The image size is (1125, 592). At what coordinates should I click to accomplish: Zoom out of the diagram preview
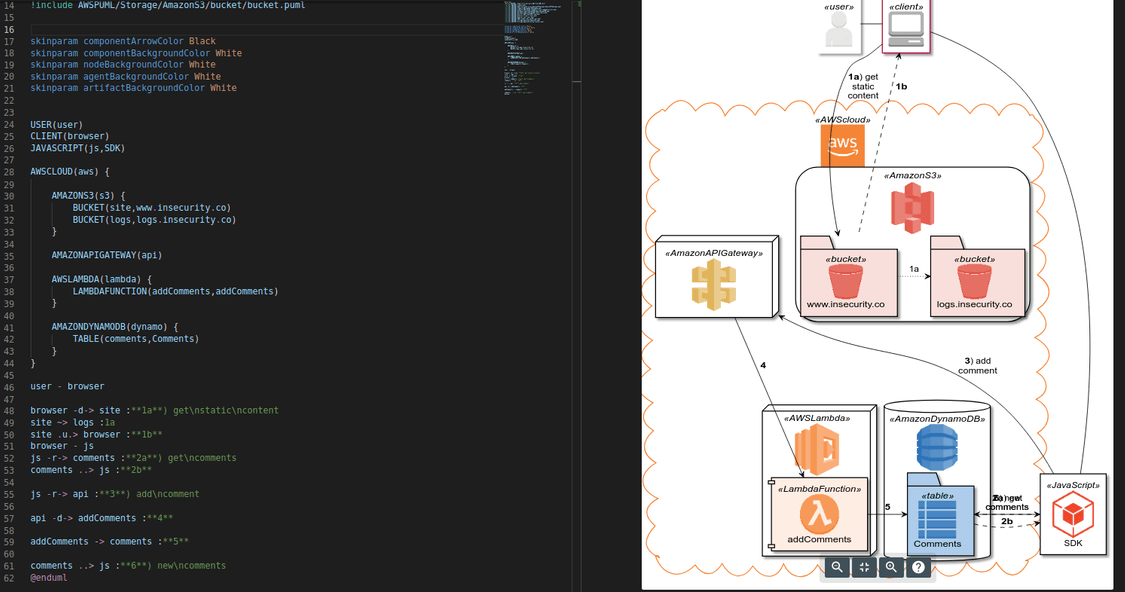click(837, 567)
